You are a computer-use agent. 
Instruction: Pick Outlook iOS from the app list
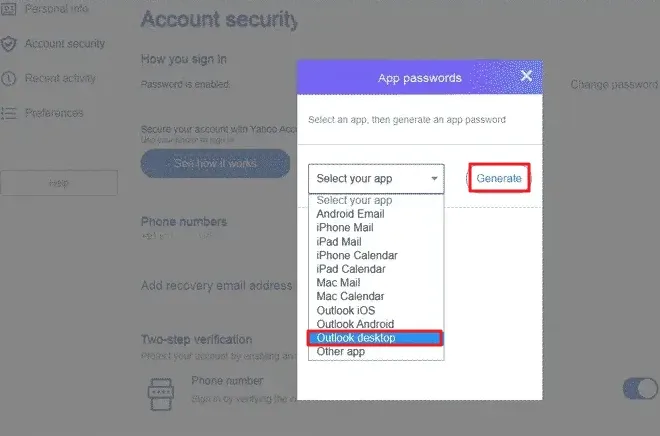pos(346,310)
